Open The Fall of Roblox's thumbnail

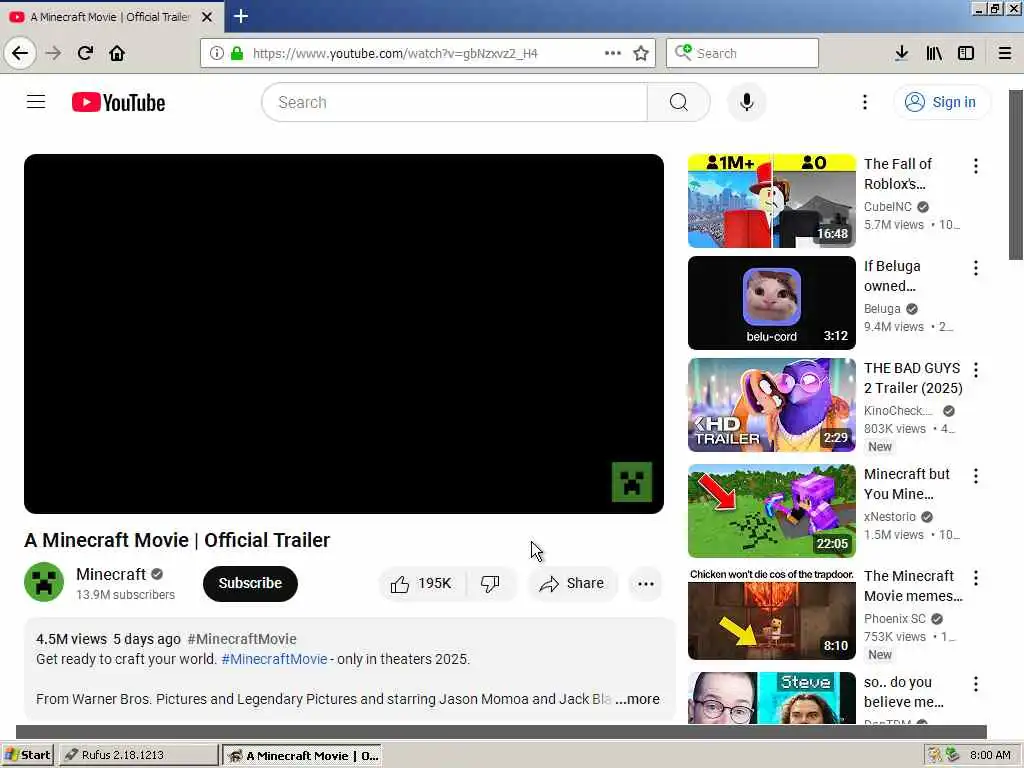[771, 200]
